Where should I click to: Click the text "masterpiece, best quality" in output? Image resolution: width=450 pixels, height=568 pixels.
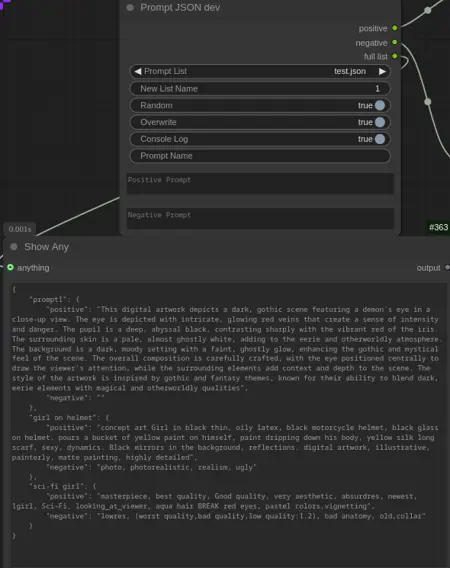click(x=153, y=496)
